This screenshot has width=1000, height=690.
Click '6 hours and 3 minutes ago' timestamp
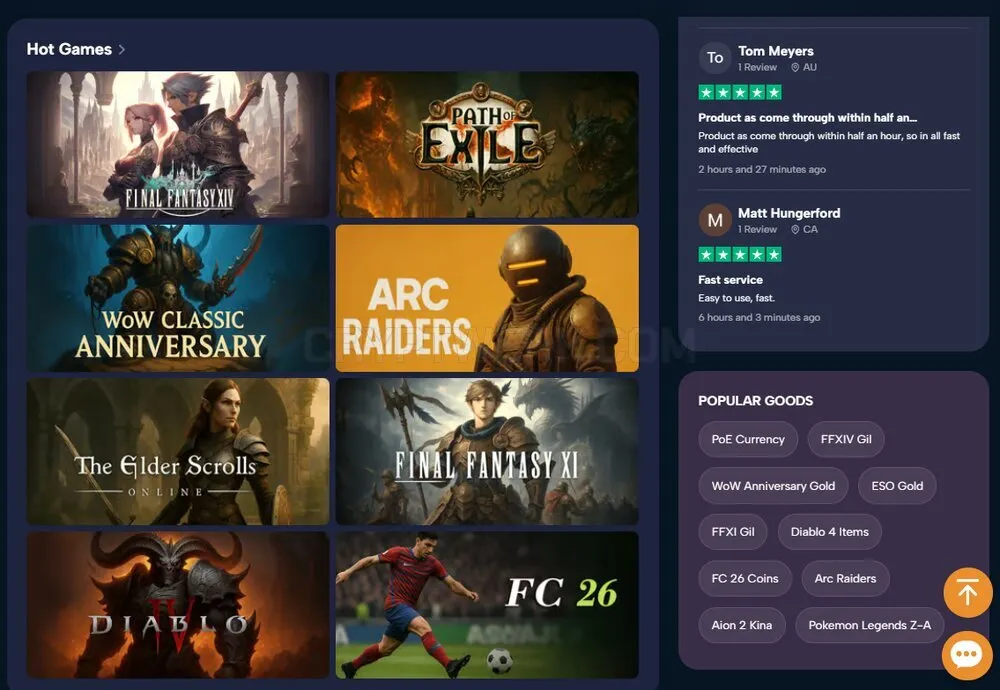(759, 317)
